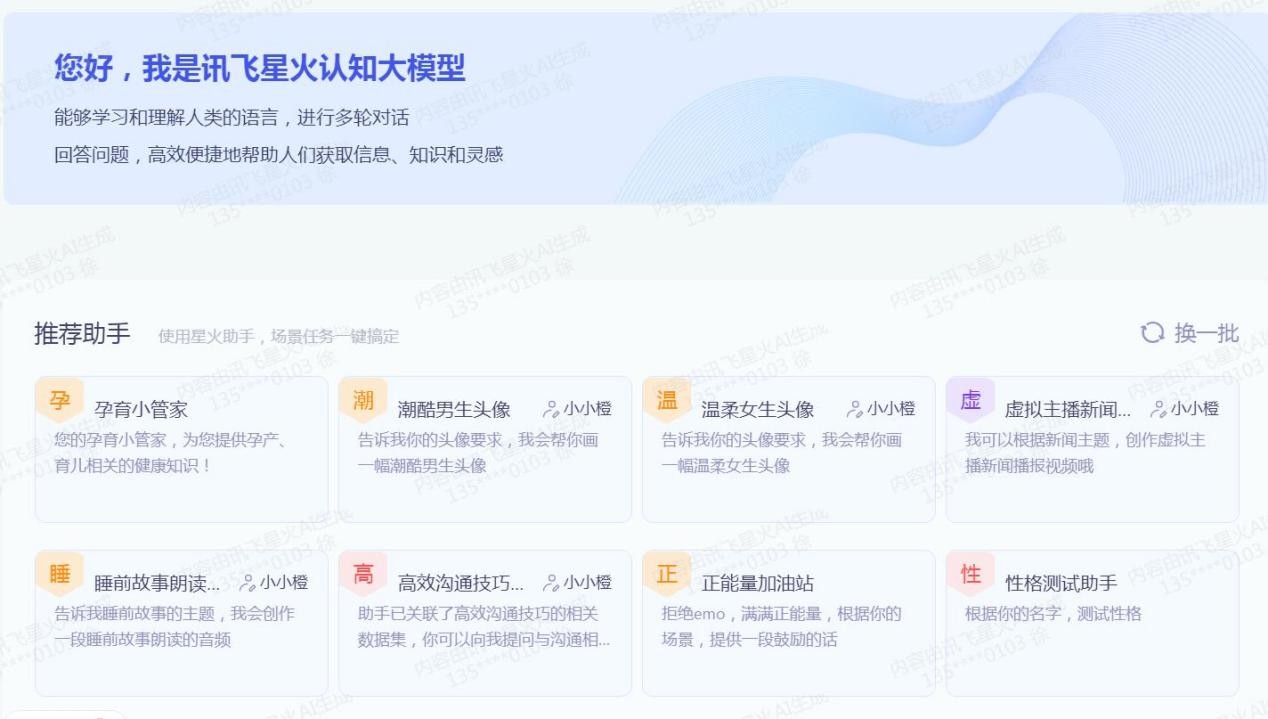Image resolution: width=1268 pixels, height=719 pixels.
Task: Click author icon on 睡前故事朗读 card
Action: pos(248,583)
